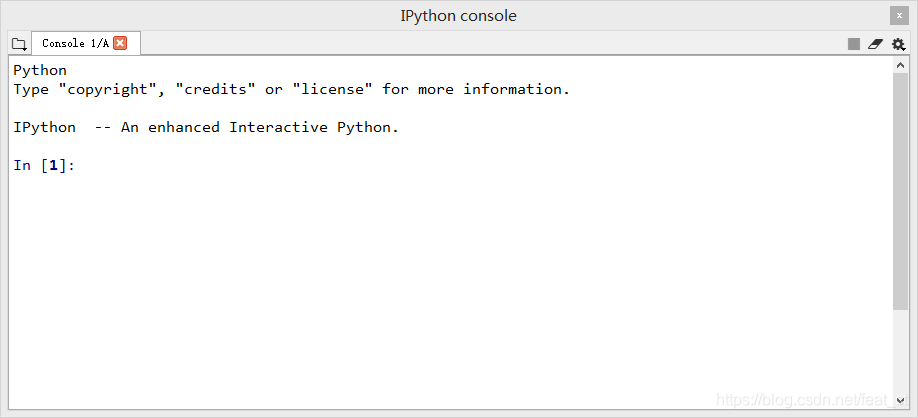Screen dimensions: 918x418
Task: Close the IPython console pane
Action: click(x=899, y=16)
